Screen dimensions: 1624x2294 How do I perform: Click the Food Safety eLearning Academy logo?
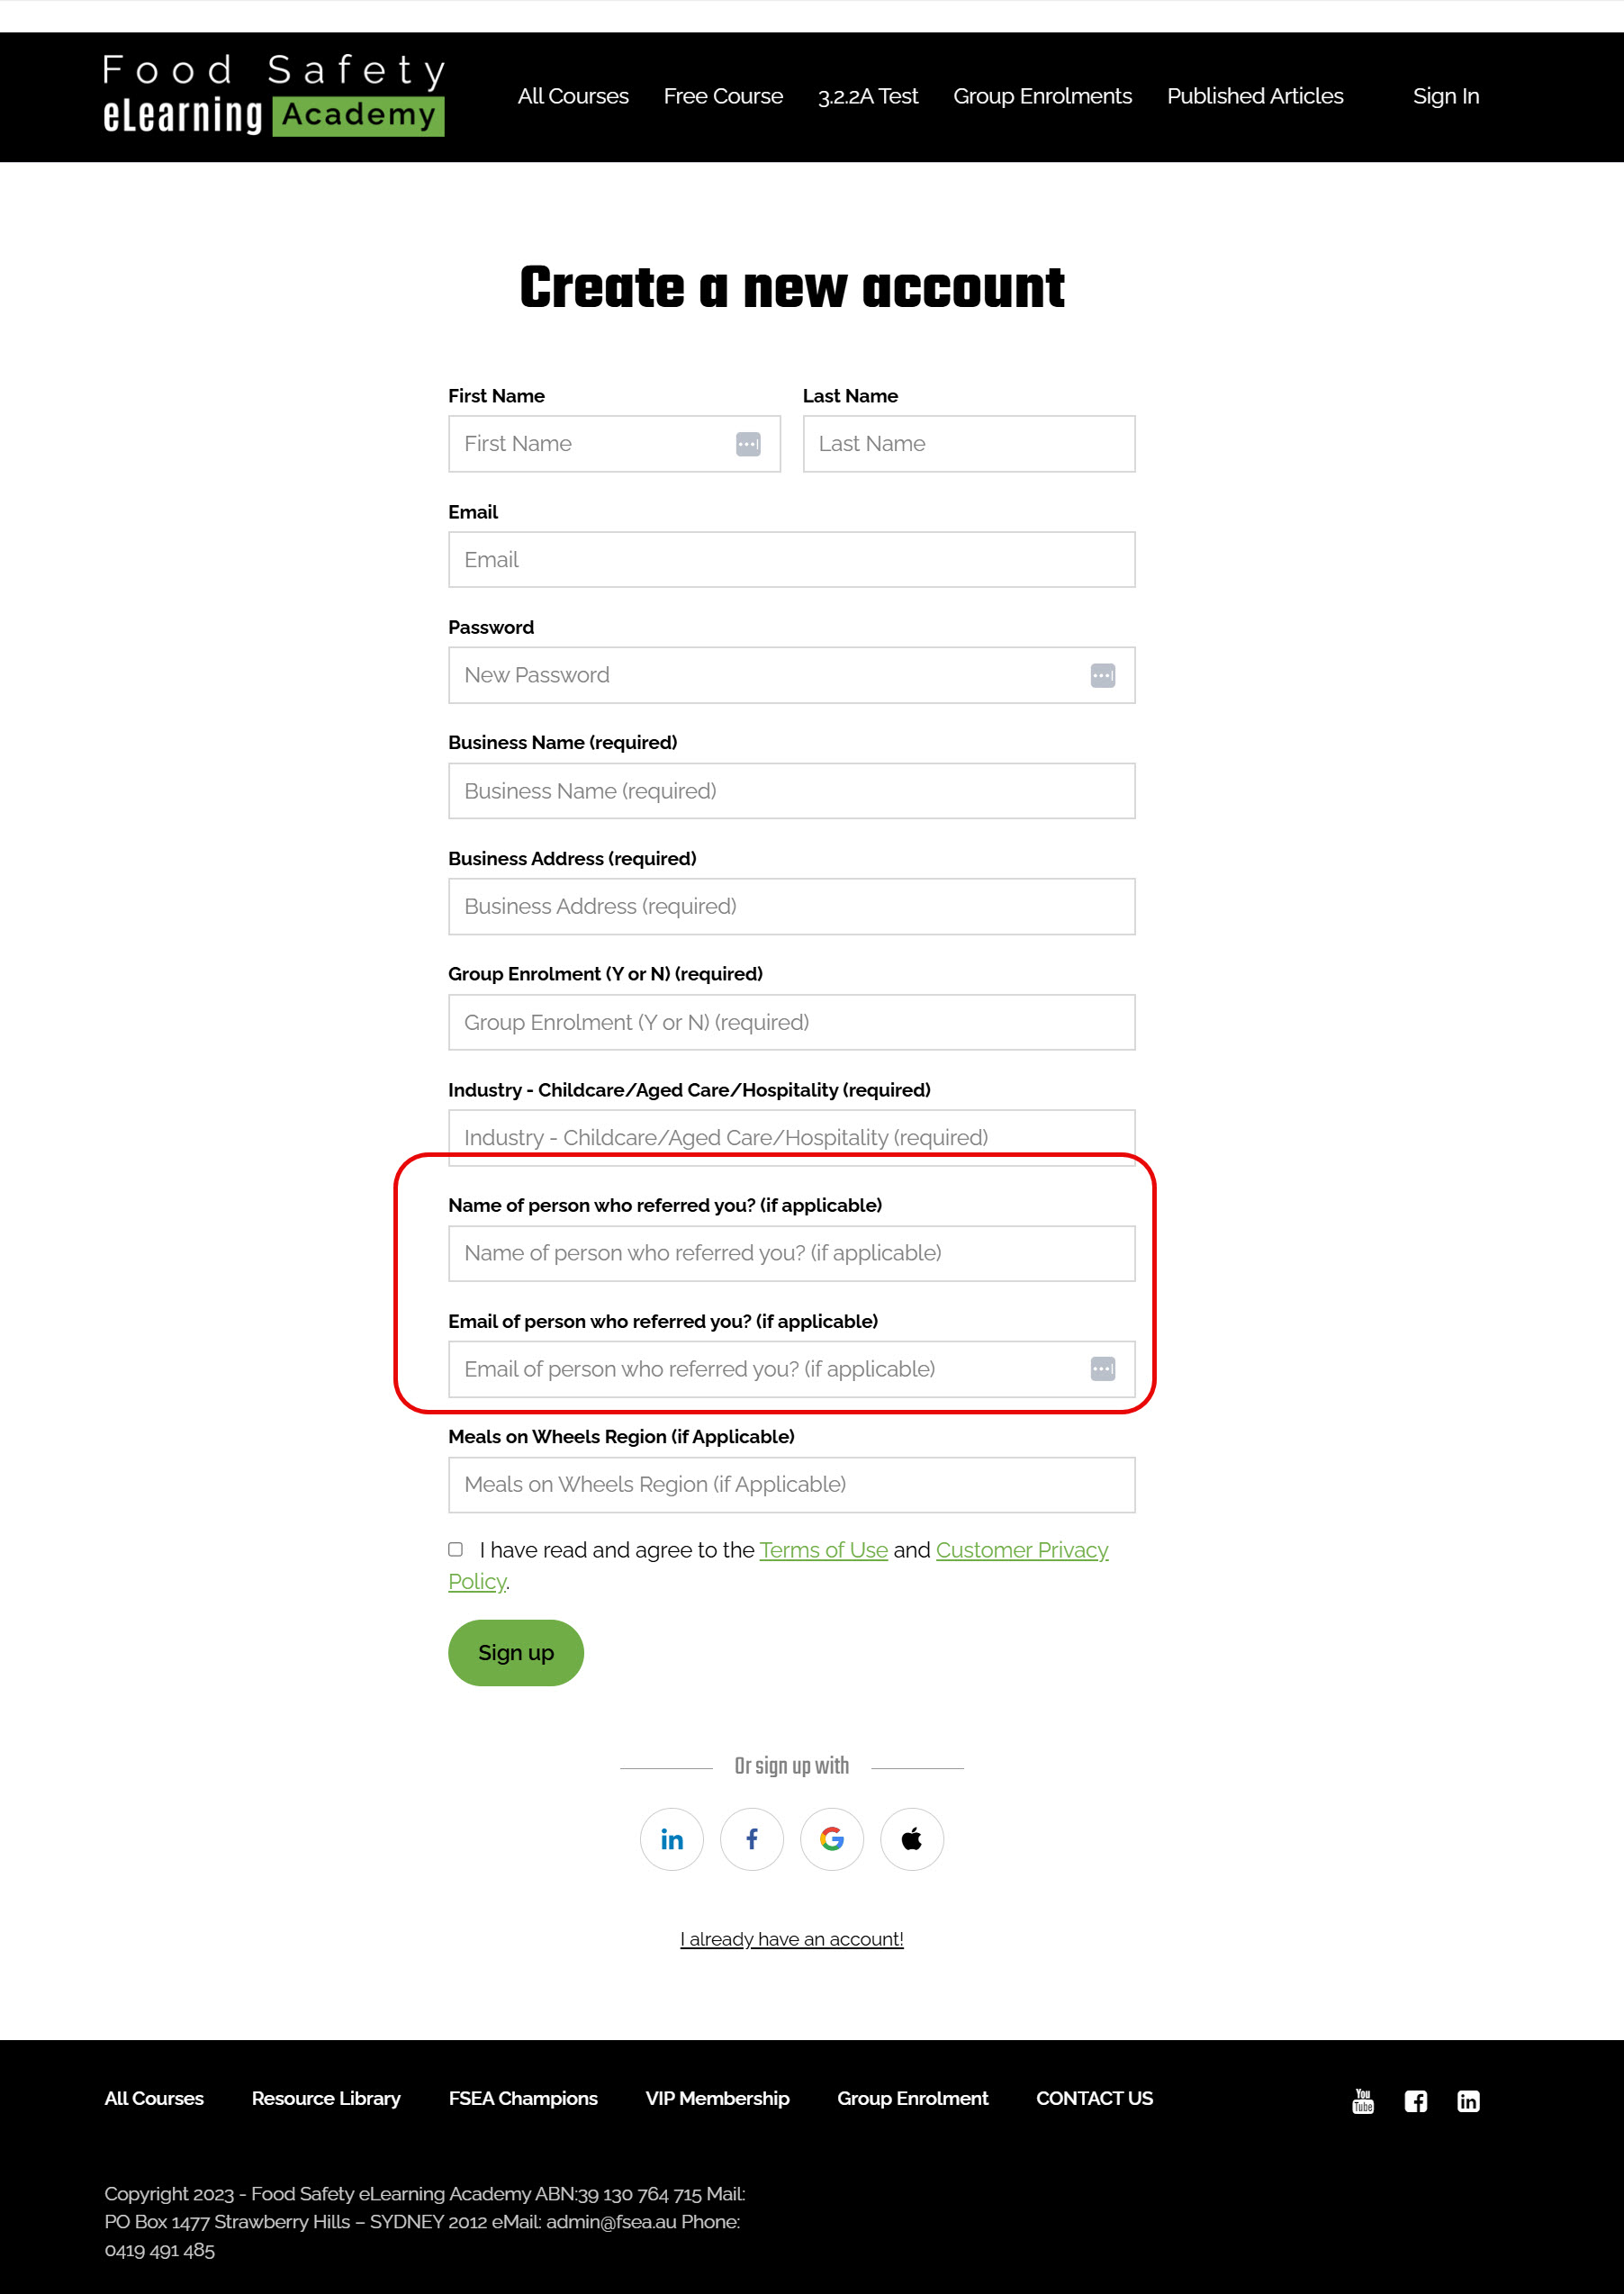(x=274, y=95)
